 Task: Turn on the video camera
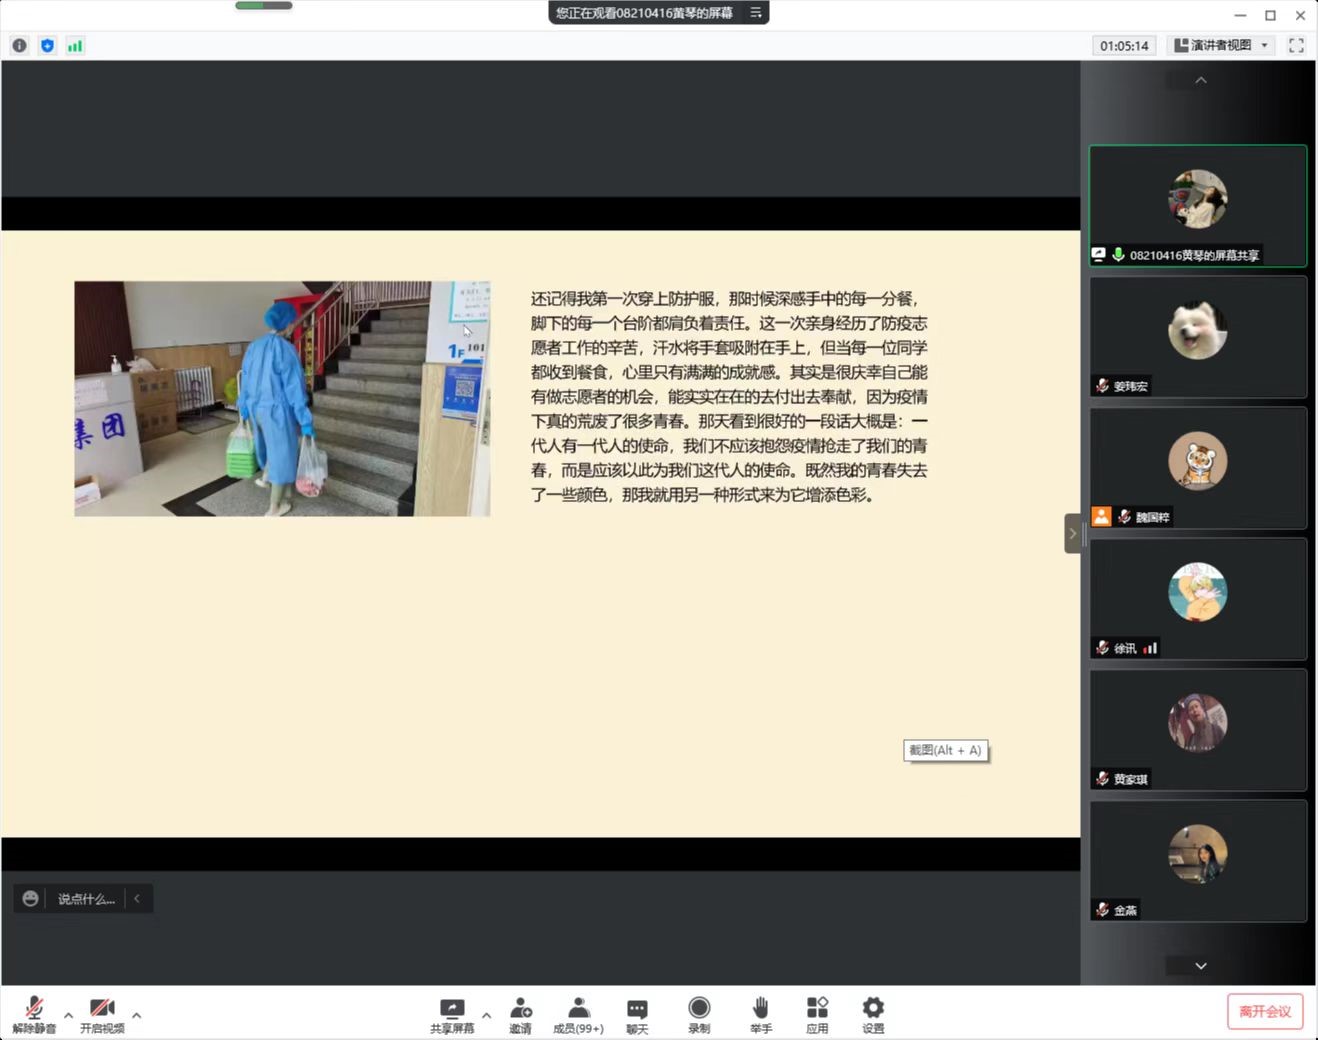102,1008
